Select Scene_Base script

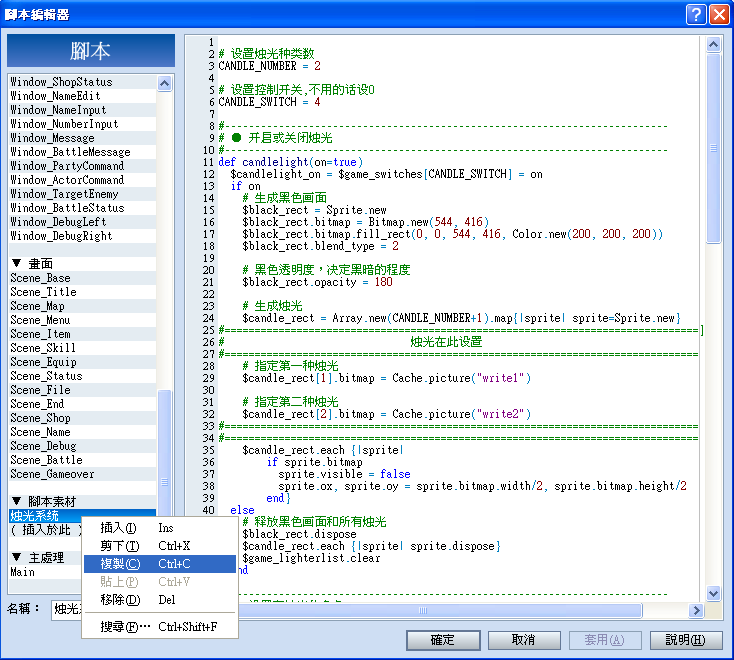[82, 278]
